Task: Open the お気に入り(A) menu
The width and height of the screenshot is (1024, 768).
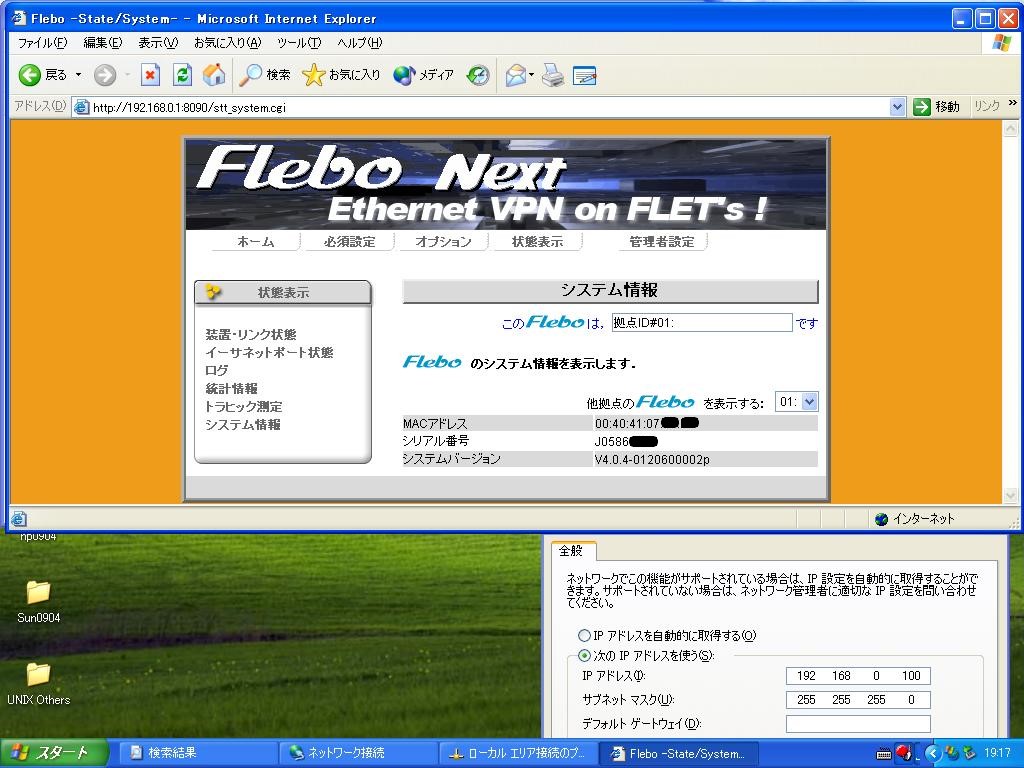Action: click(x=227, y=43)
